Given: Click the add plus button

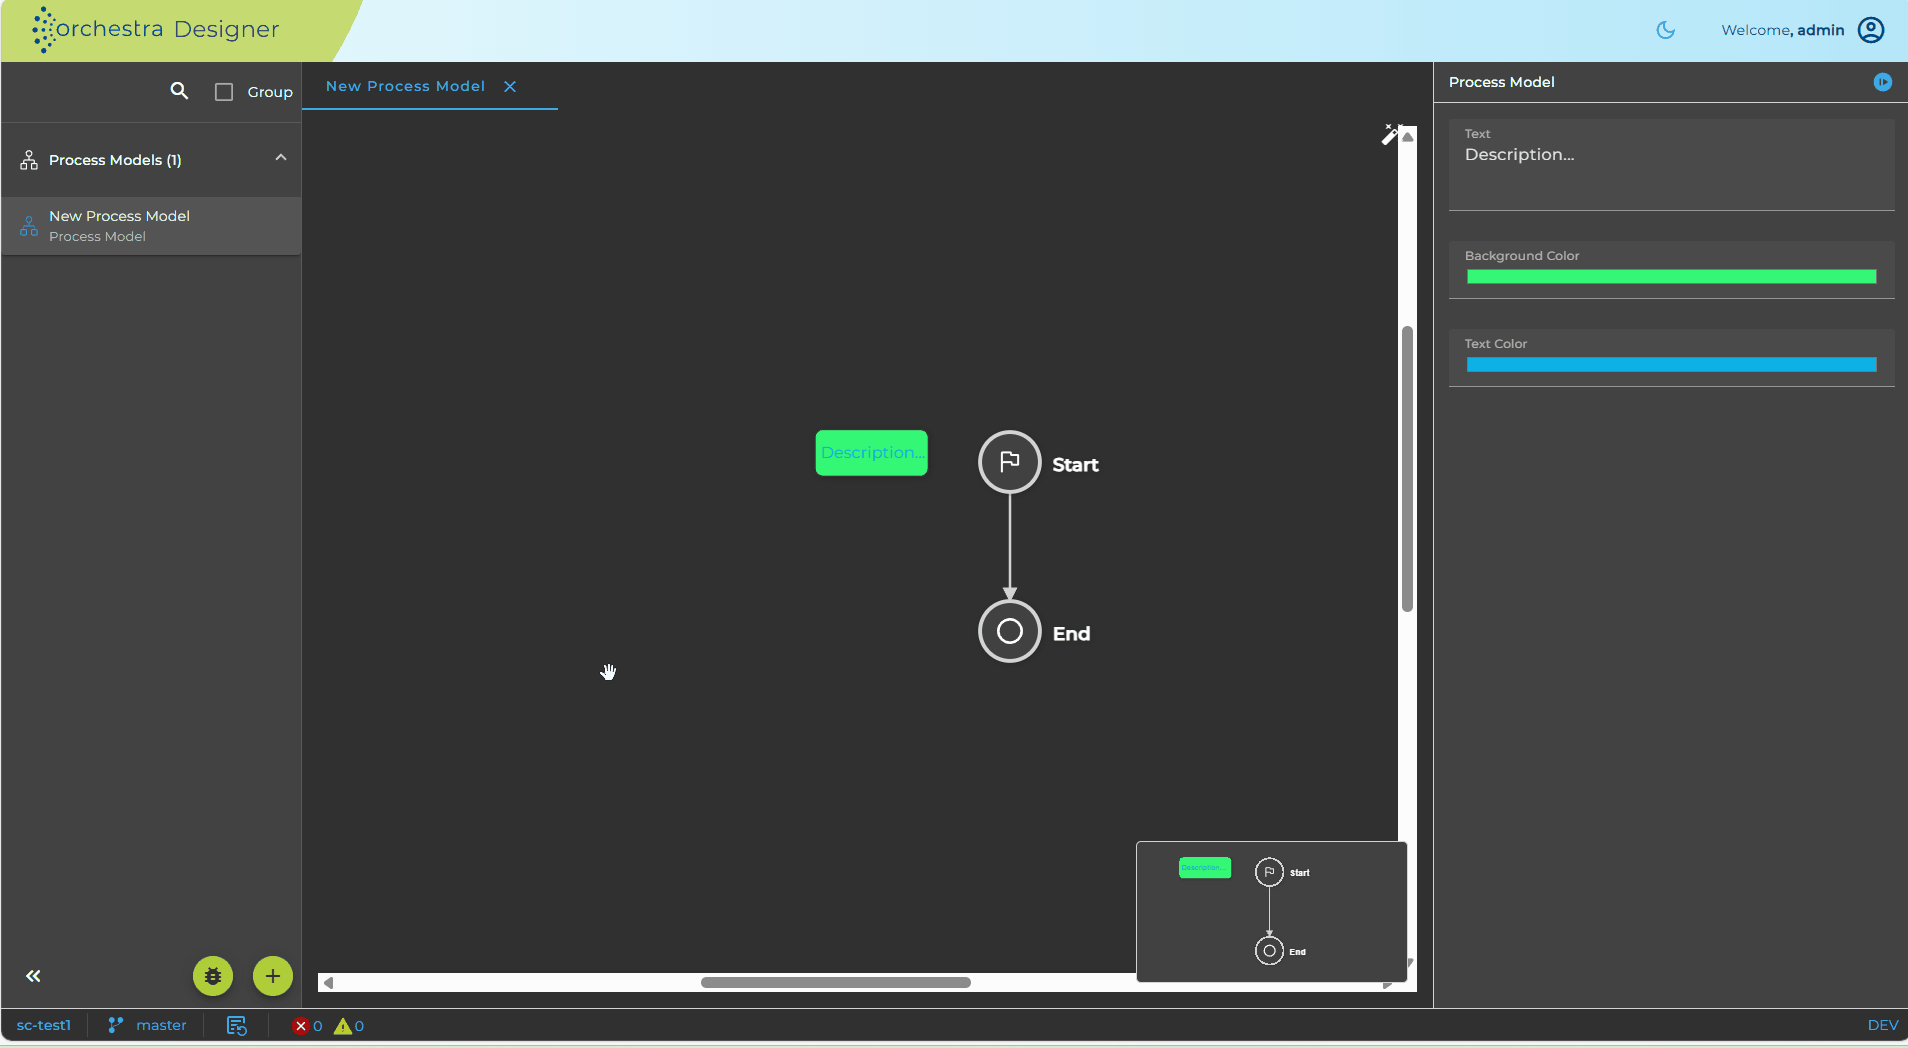Looking at the screenshot, I should [273, 976].
